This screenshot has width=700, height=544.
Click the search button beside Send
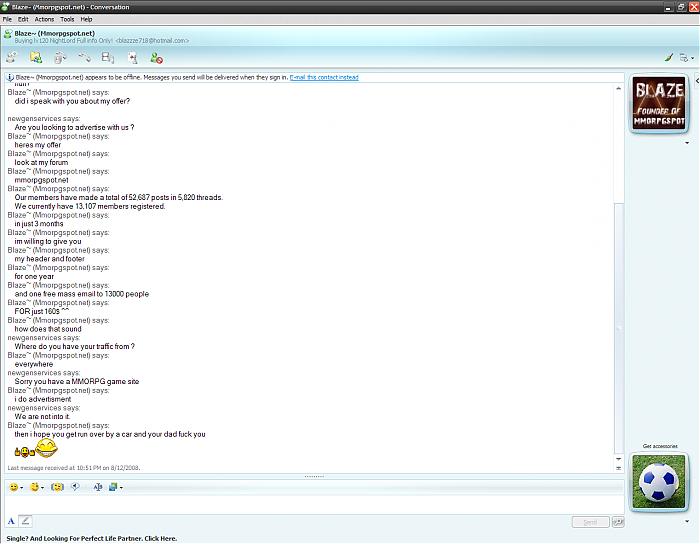618,522
